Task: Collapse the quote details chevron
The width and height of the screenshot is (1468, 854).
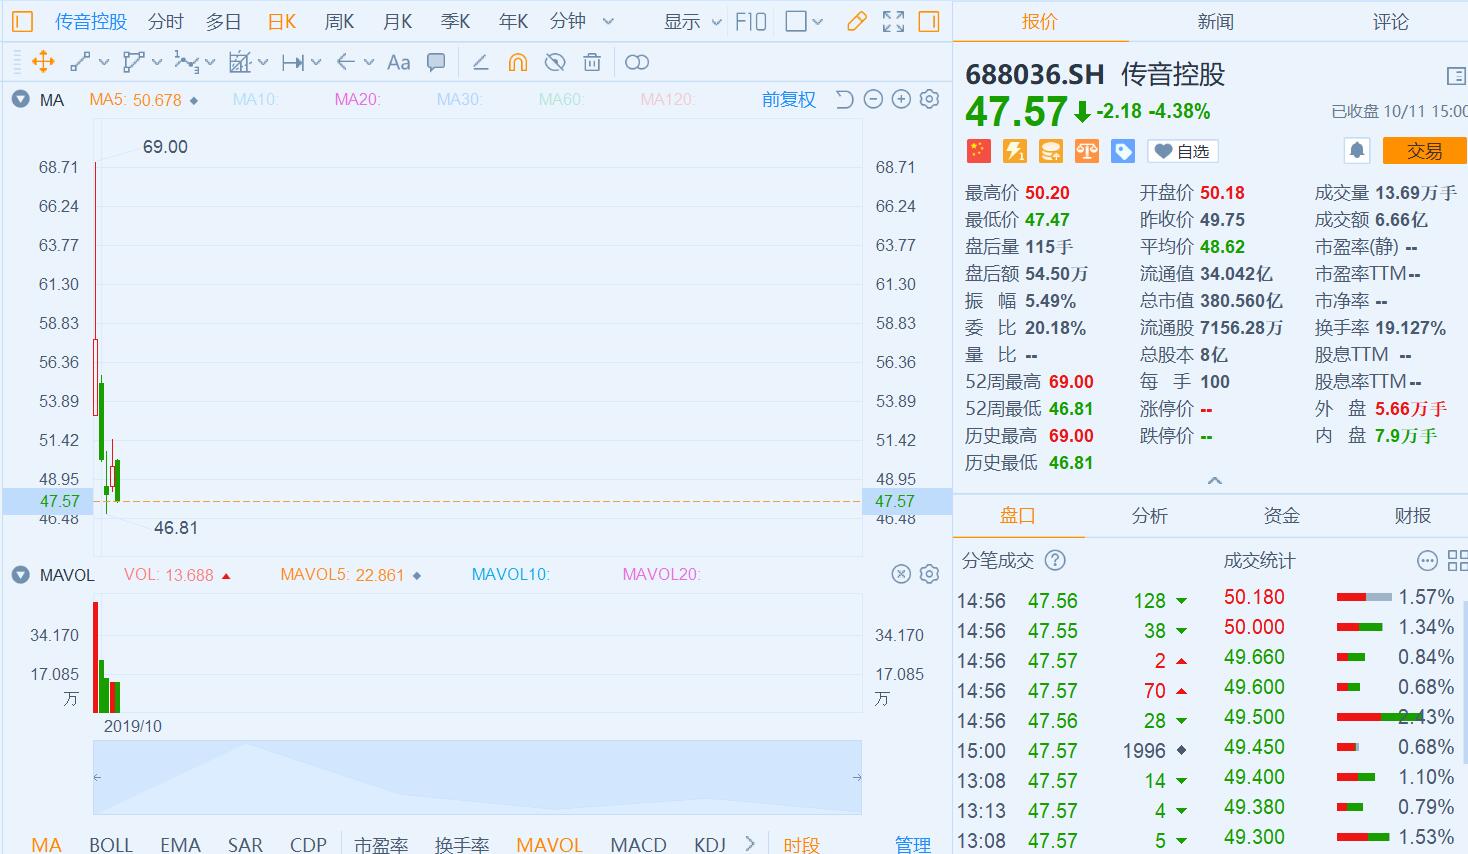Action: tap(1215, 481)
